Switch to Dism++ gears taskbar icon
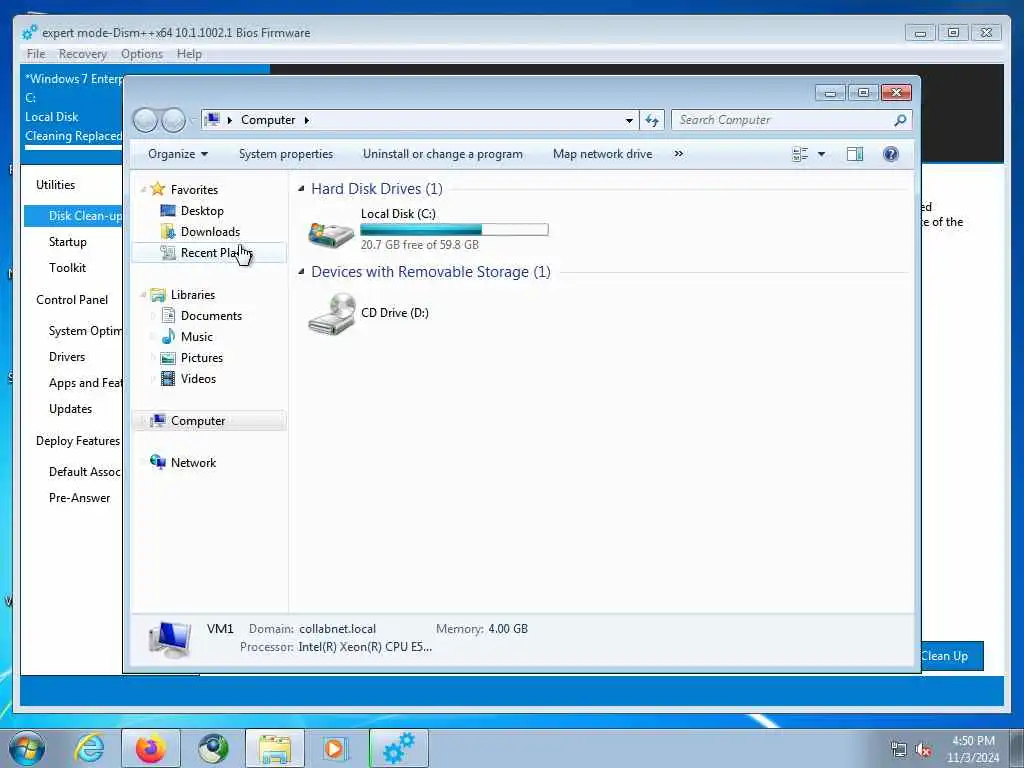1024x768 pixels. (x=398, y=748)
